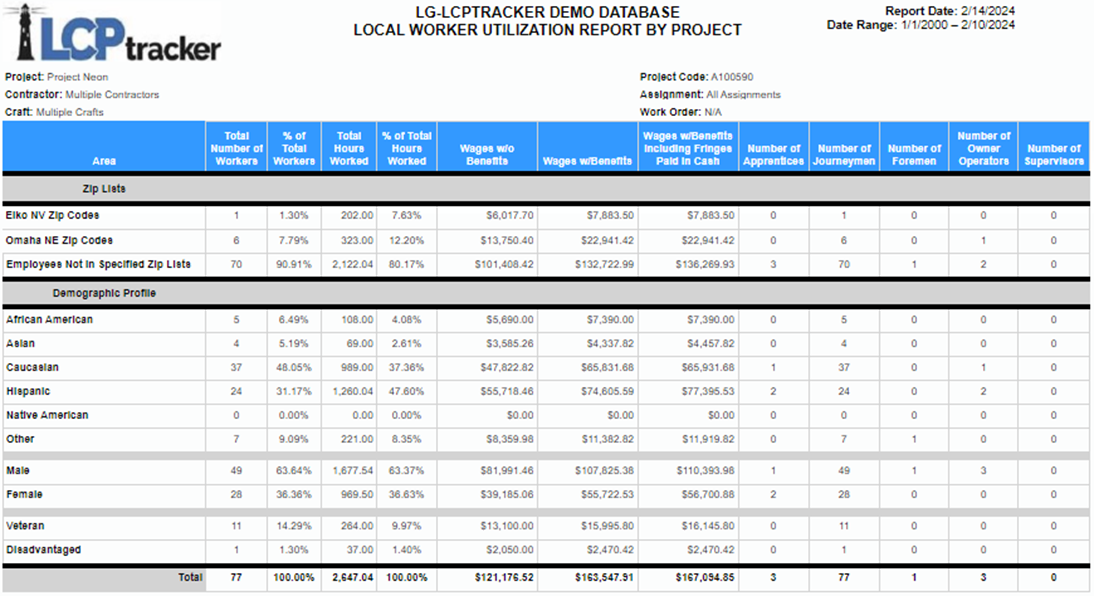Viewport: 1094px width, 596px height.
Task: Click Other wages w/benefits $11,382.82 cell
Action: [x=607, y=439]
